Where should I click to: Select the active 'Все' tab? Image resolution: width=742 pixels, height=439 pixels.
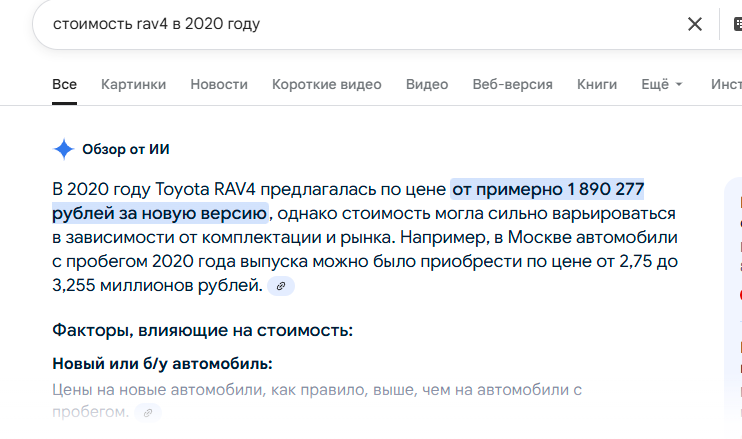(x=64, y=84)
